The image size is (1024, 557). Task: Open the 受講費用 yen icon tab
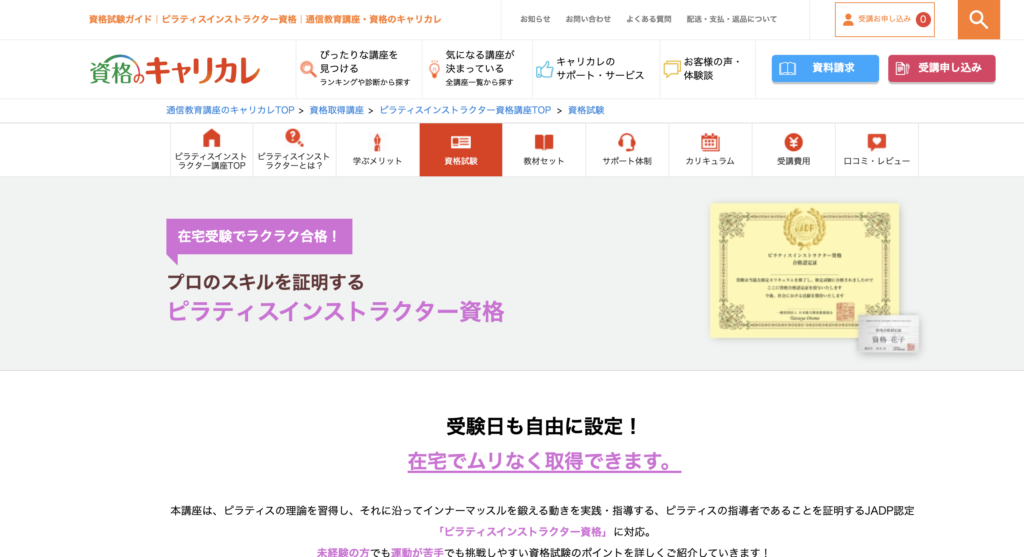(x=793, y=150)
